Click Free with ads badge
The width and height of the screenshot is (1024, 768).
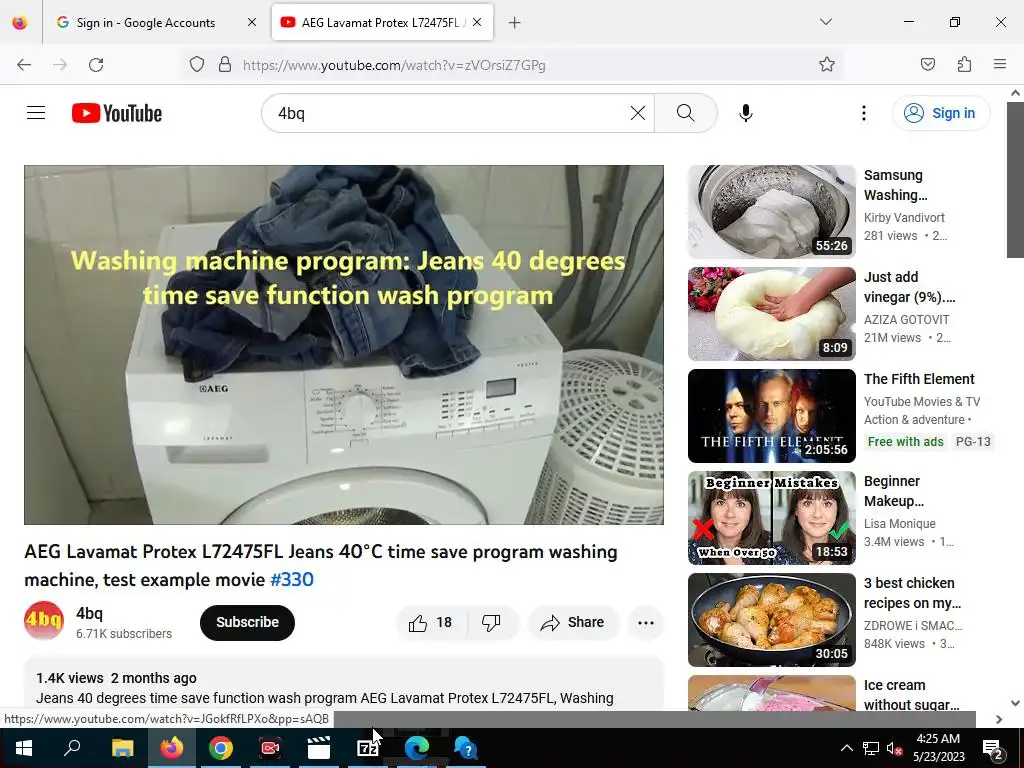(906, 441)
